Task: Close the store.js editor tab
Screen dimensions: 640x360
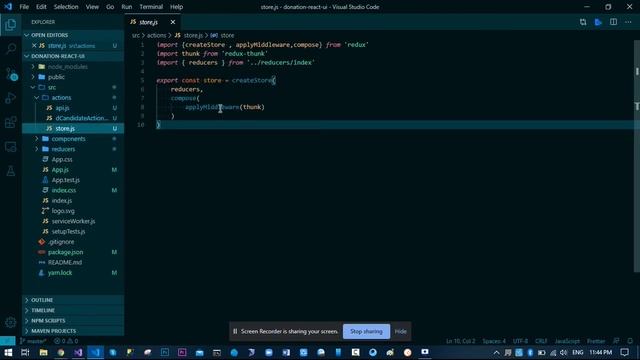Action: click(173, 22)
